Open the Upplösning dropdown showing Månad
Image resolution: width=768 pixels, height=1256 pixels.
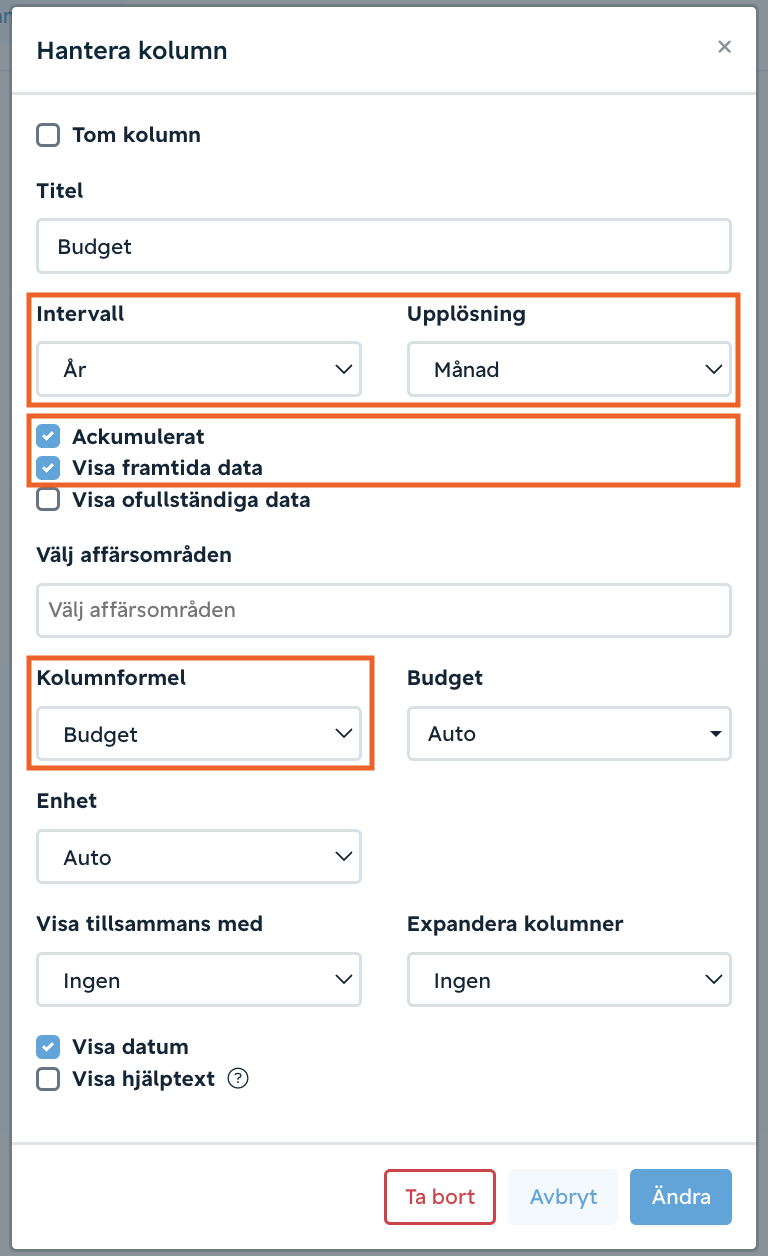point(569,370)
